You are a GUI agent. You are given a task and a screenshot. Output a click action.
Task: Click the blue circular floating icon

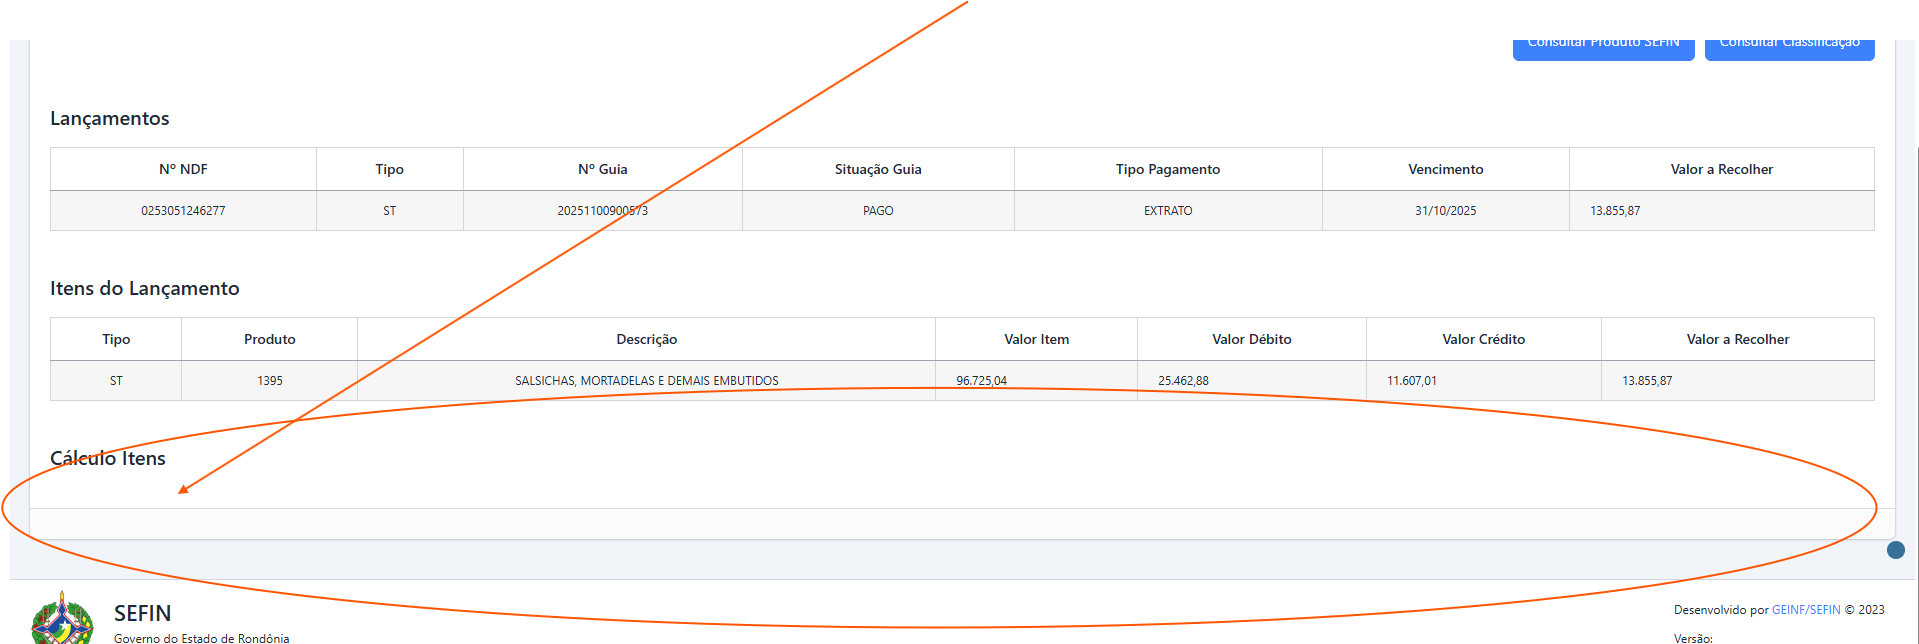click(1895, 550)
